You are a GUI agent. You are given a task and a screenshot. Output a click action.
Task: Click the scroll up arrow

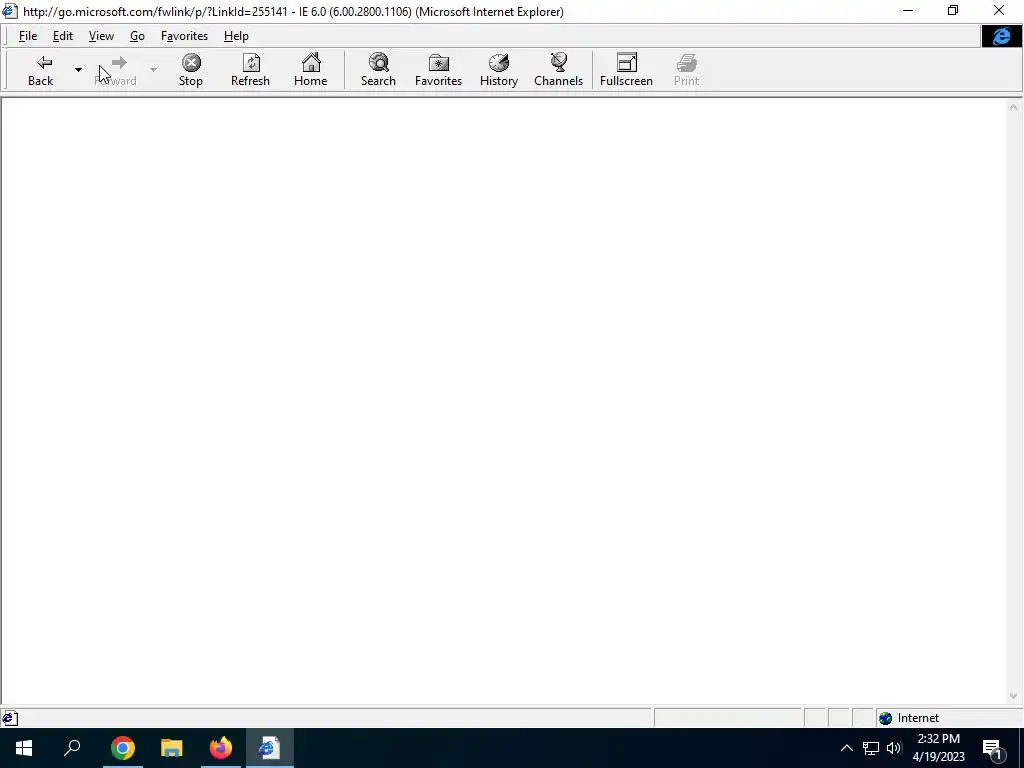coord(1014,107)
